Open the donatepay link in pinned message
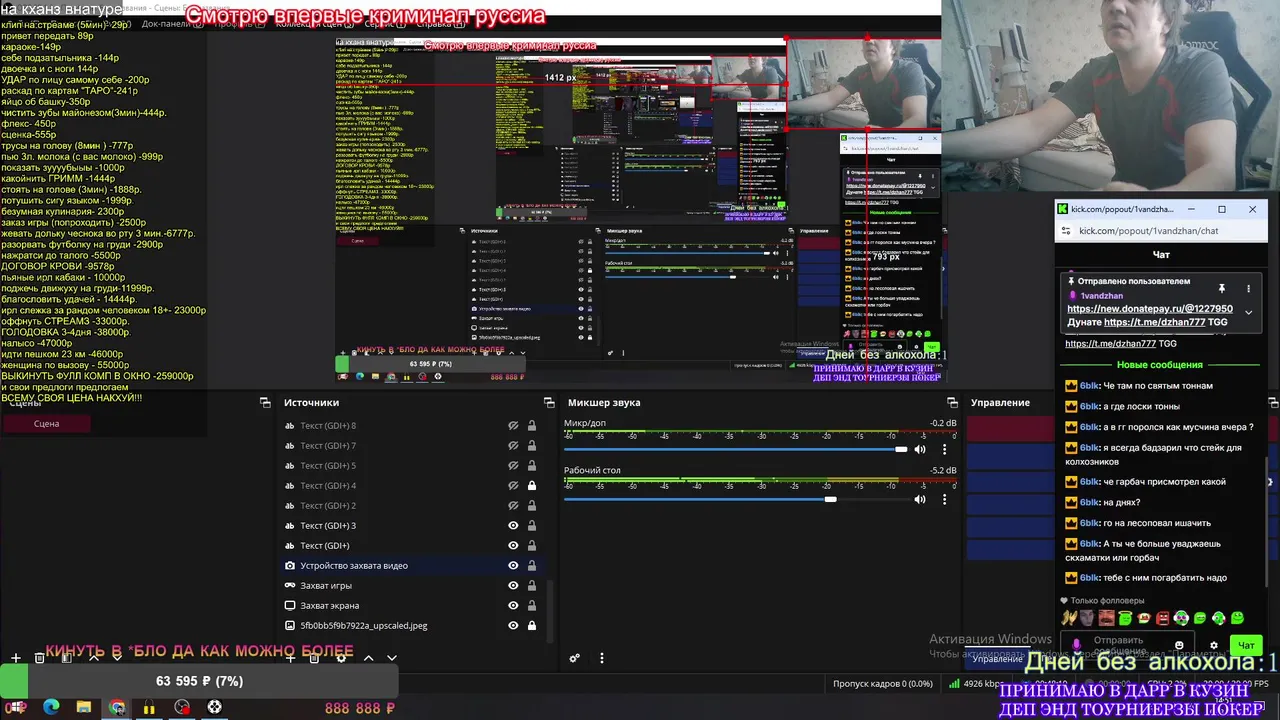This screenshot has height=720, width=1280. coord(1150,309)
